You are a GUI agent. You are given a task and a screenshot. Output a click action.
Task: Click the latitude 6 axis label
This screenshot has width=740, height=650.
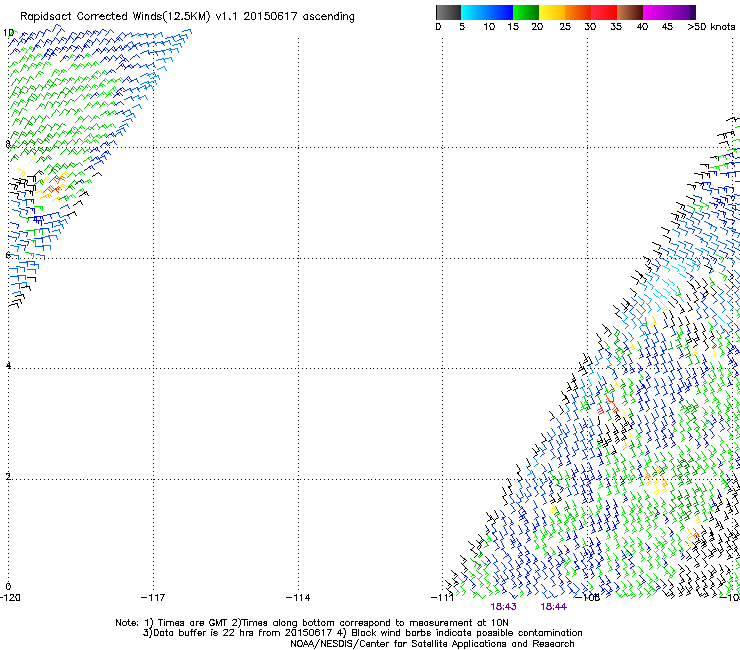pyautogui.click(x=8, y=255)
